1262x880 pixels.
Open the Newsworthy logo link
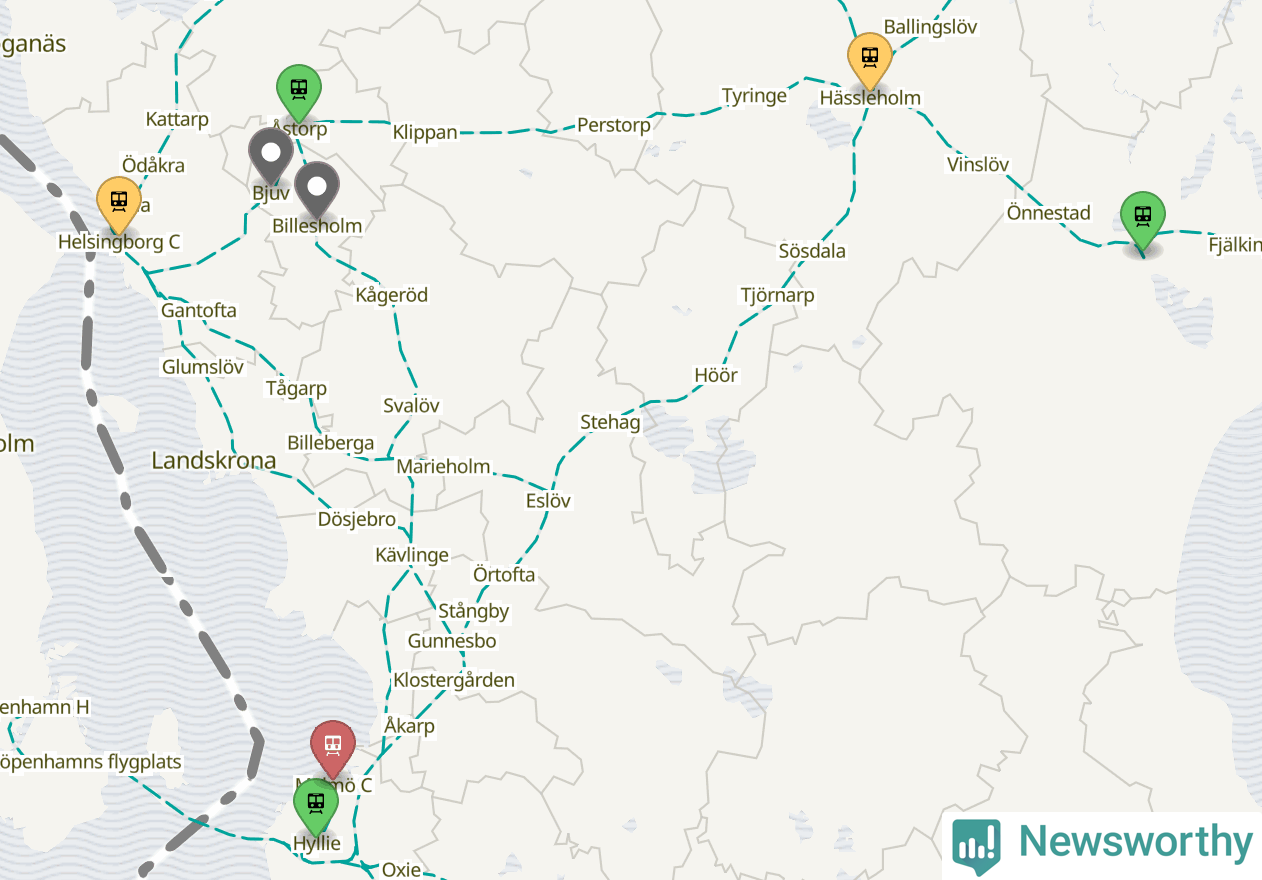pyautogui.click(x=1102, y=845)
